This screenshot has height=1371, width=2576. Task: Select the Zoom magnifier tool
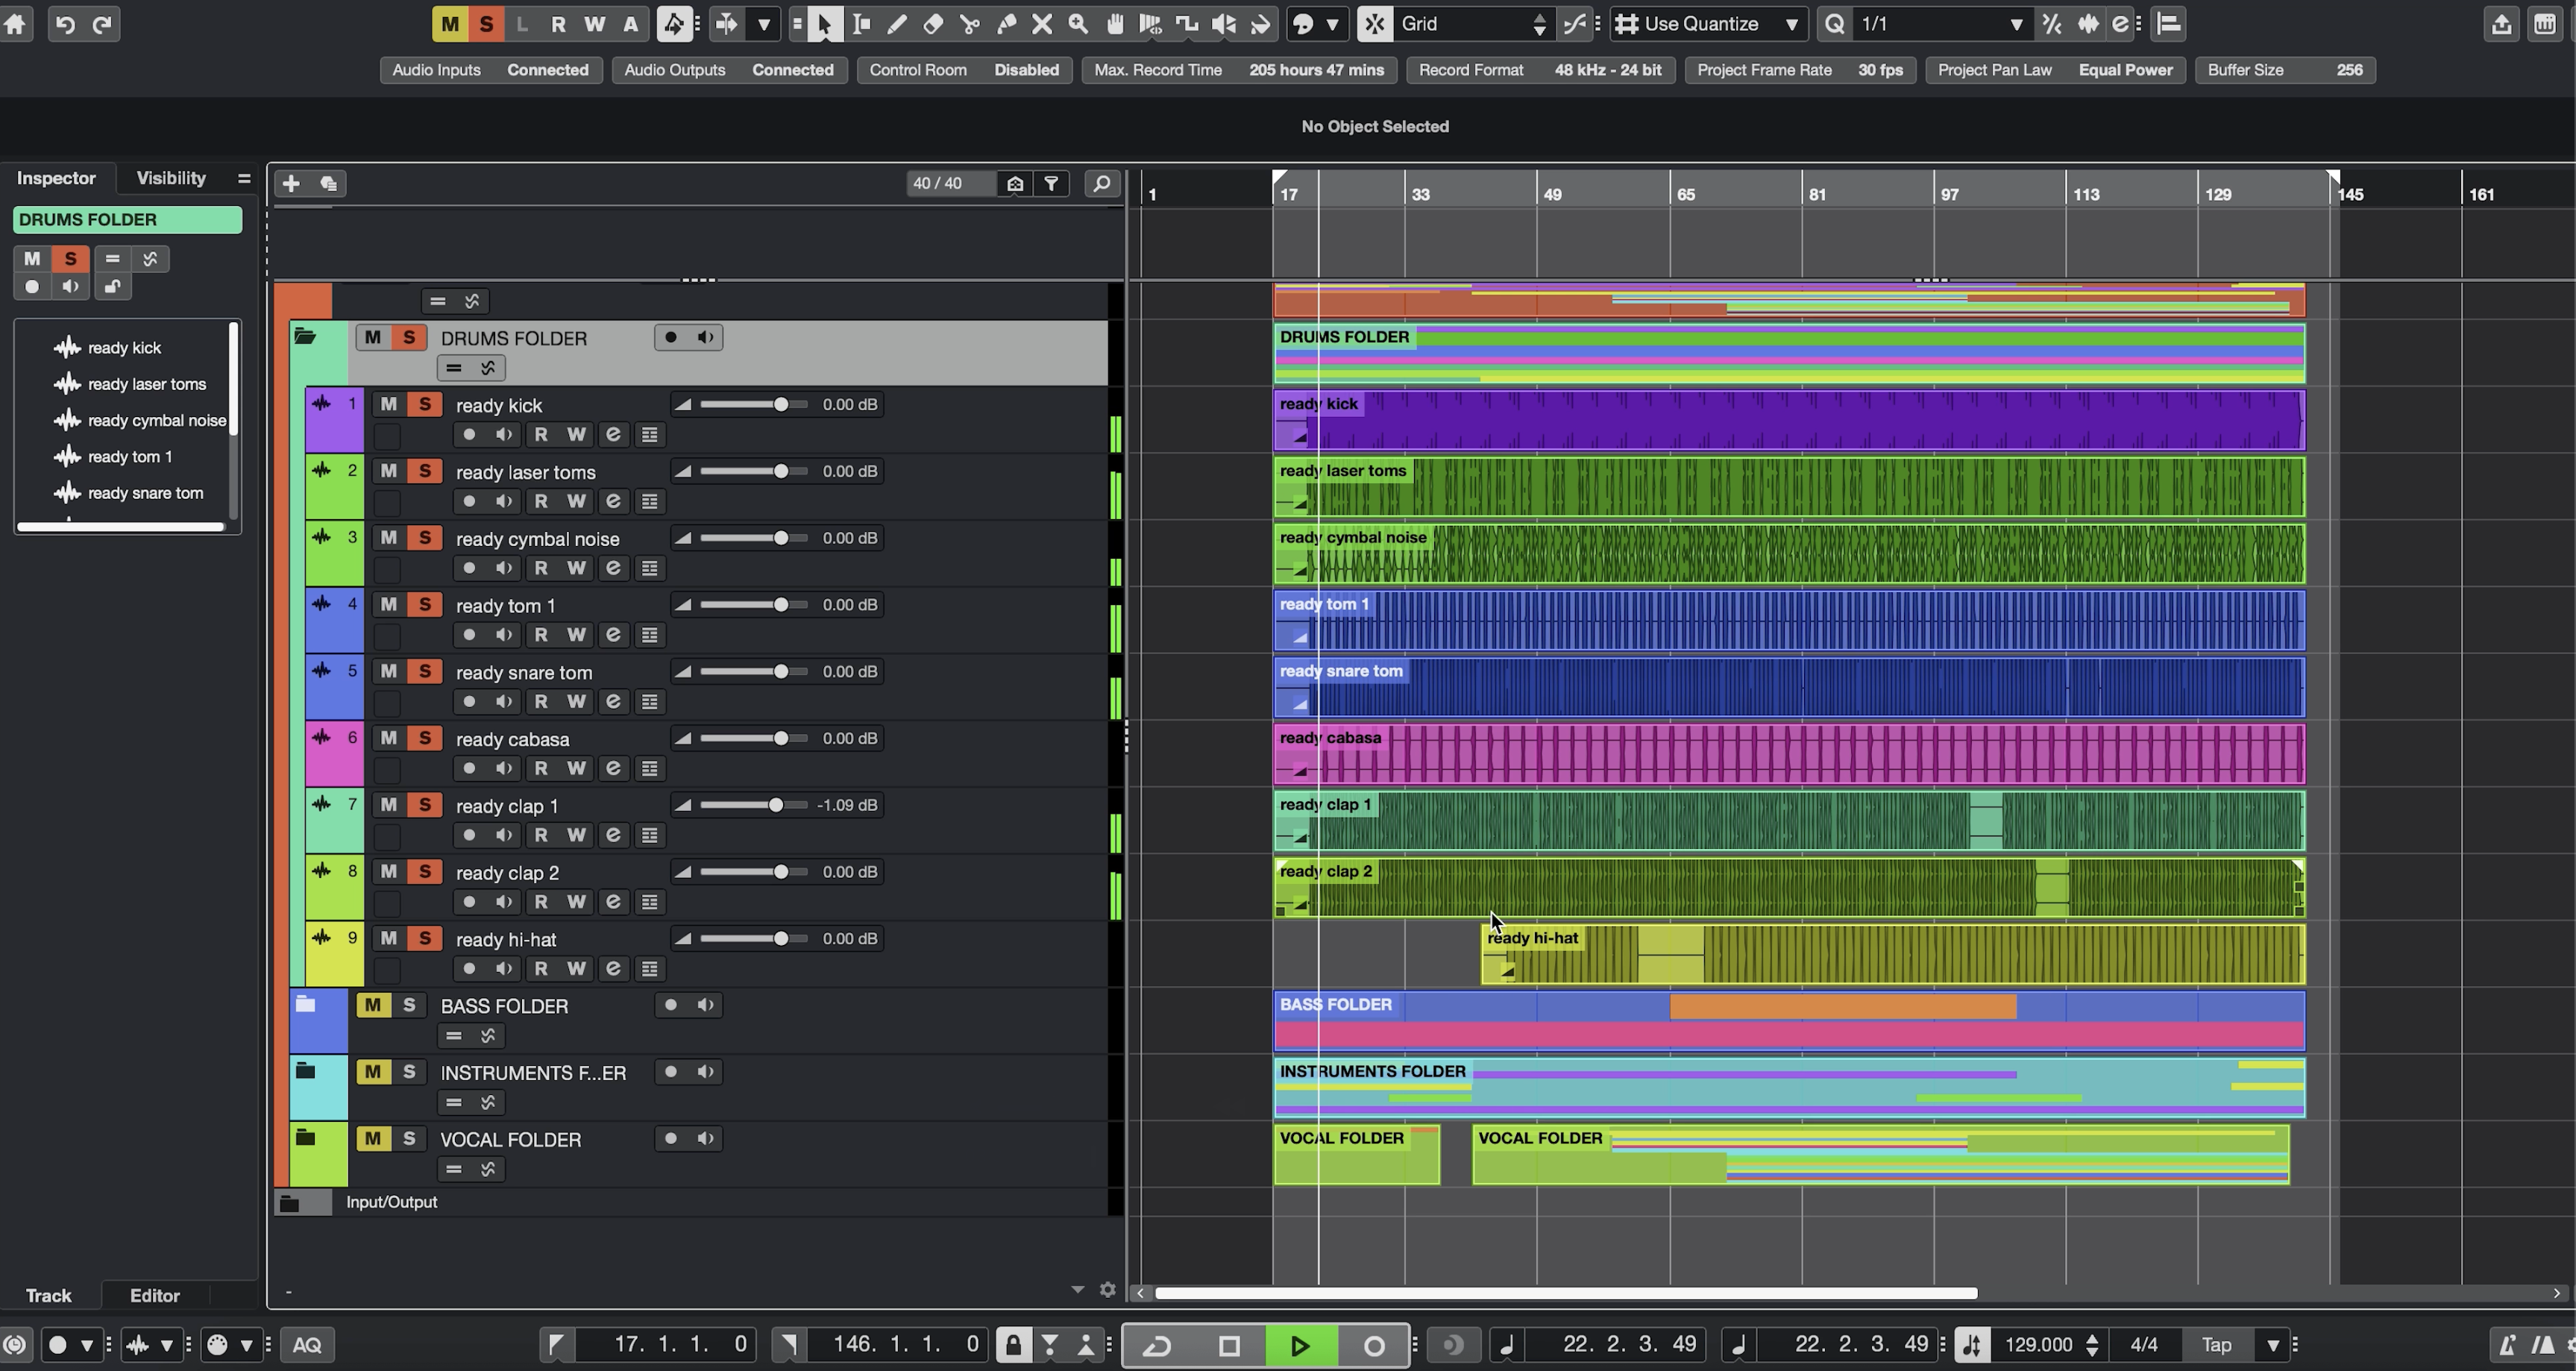click(1078, 24)
